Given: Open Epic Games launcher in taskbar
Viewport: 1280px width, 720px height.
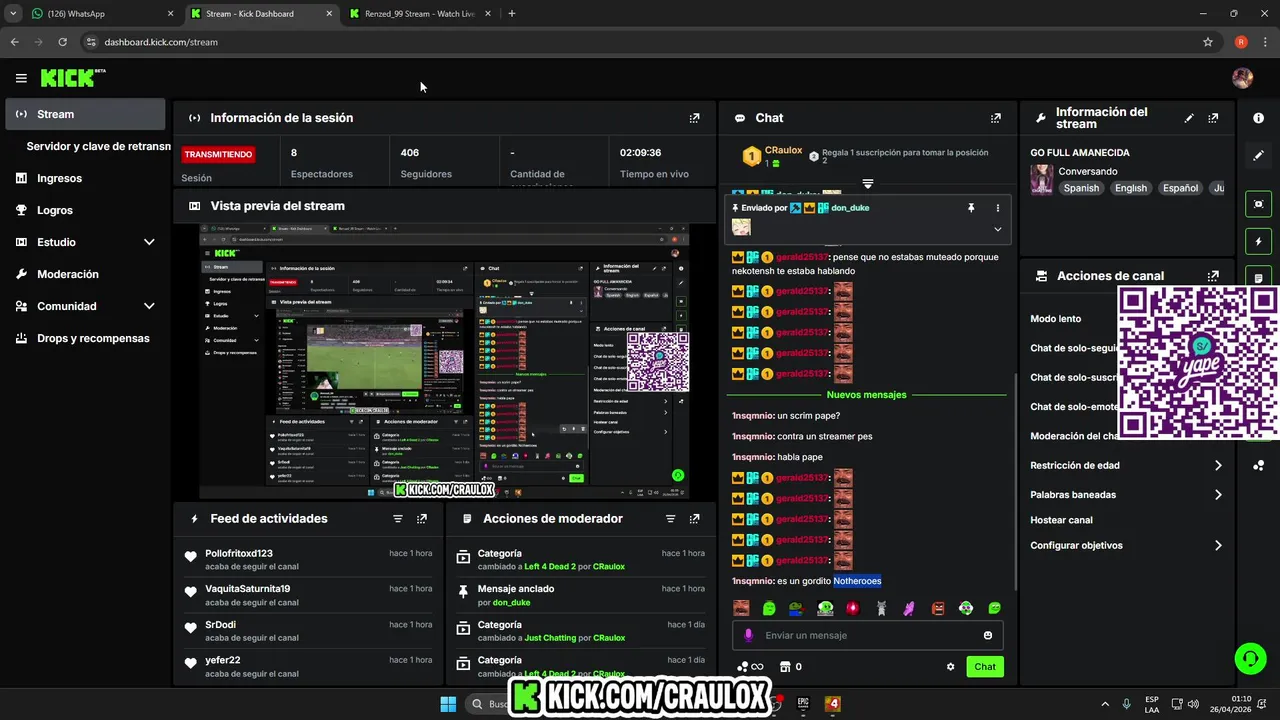Looking at the screenshot, I should pos(803,704).
